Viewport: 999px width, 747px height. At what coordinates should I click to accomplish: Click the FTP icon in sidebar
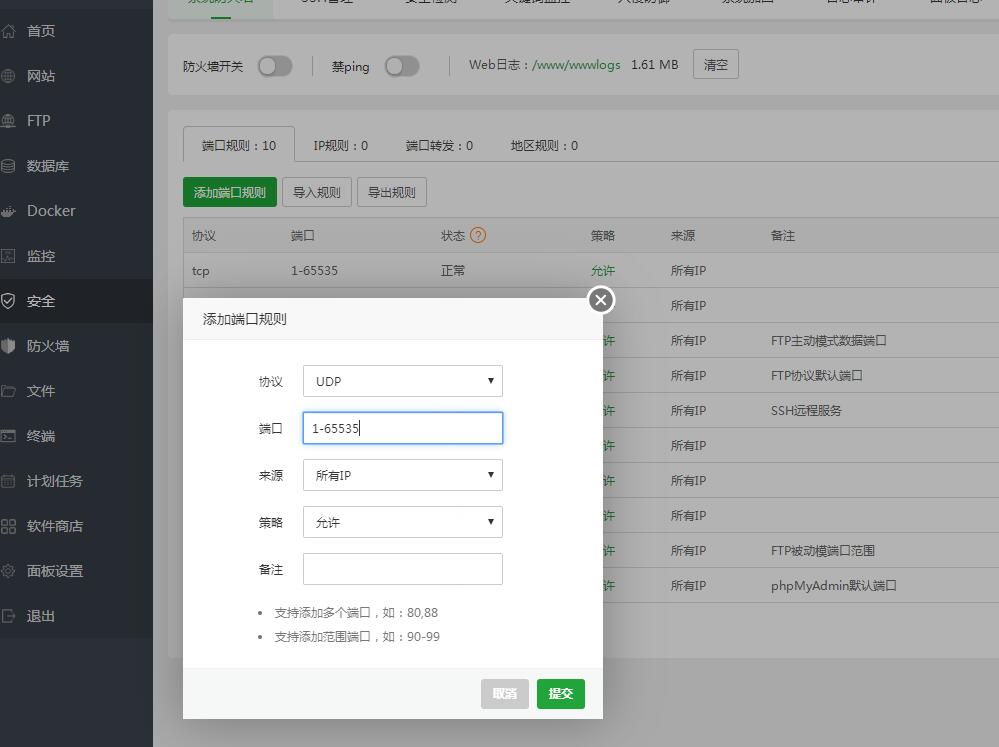coord(8,120)
